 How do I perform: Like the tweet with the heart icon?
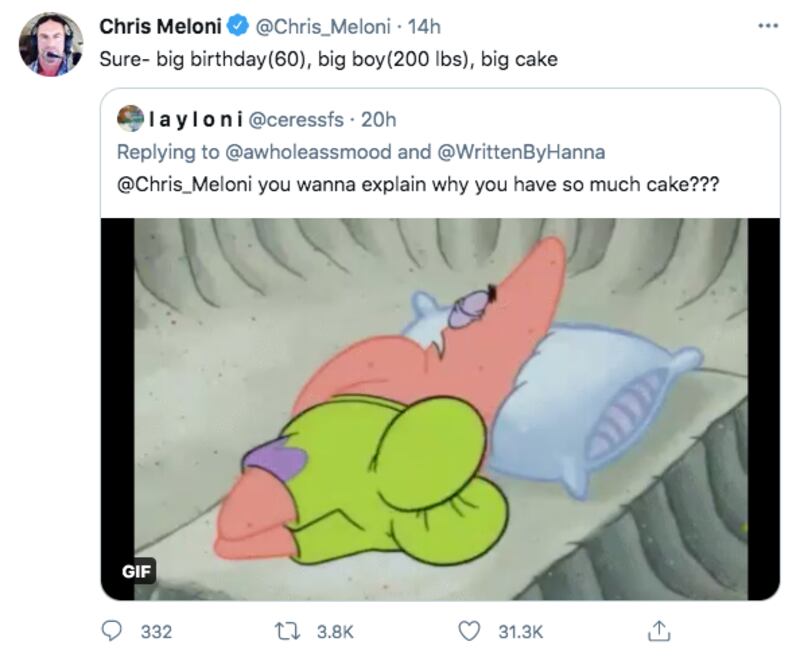(468, 631)
